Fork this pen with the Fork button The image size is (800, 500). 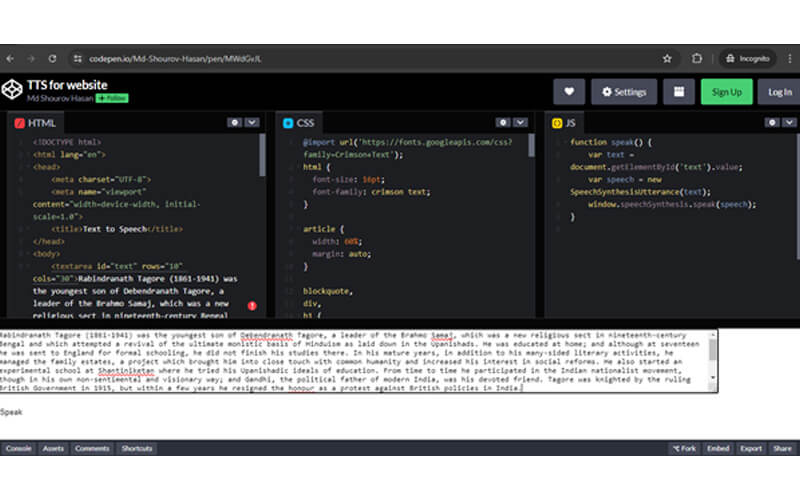pyautogui.click(x=684, y=448)
